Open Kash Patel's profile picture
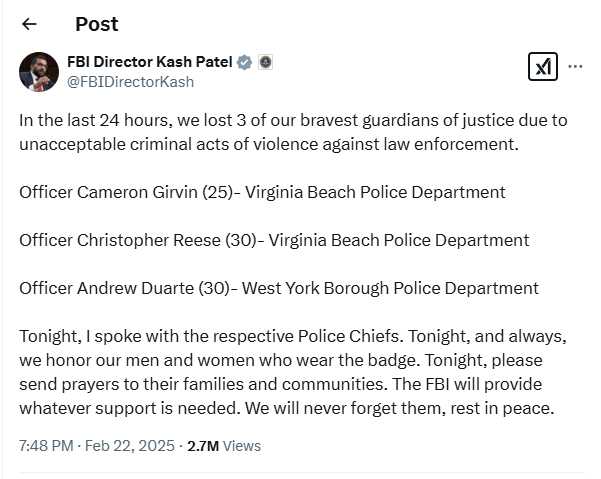 [x=39, y=72]
